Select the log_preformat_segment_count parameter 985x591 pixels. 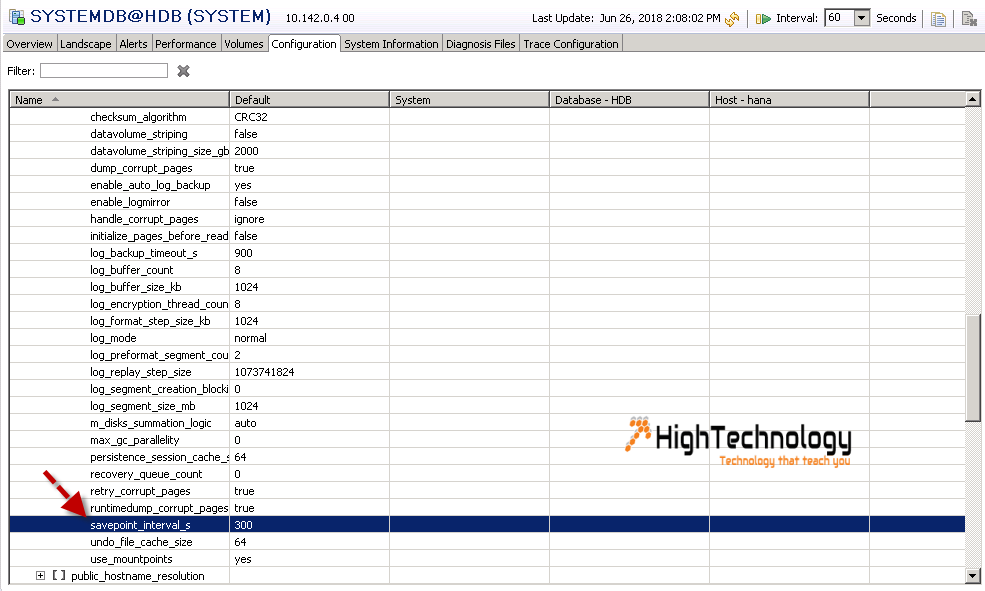(487, 354)
